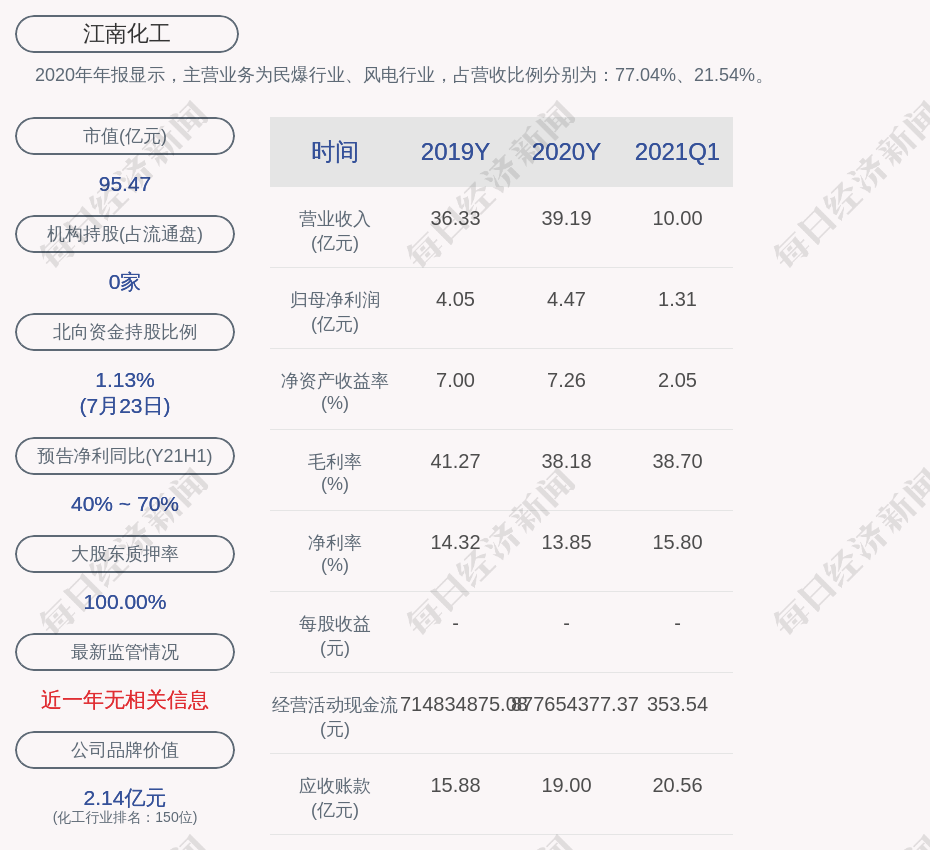This screenshot has height=850, width=930.
Task: Select the 毛利率 row label
Action: click(335, 473)
